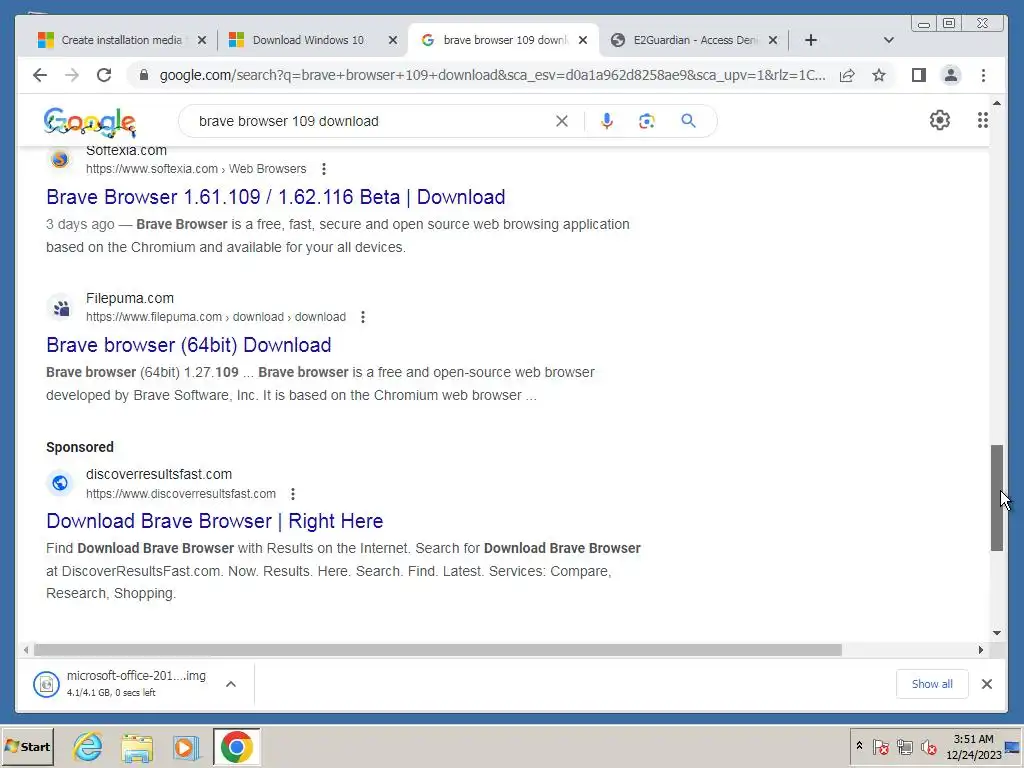Open more options for the Softexia result
Screen dimensions: 1024x768
[323, 169]
